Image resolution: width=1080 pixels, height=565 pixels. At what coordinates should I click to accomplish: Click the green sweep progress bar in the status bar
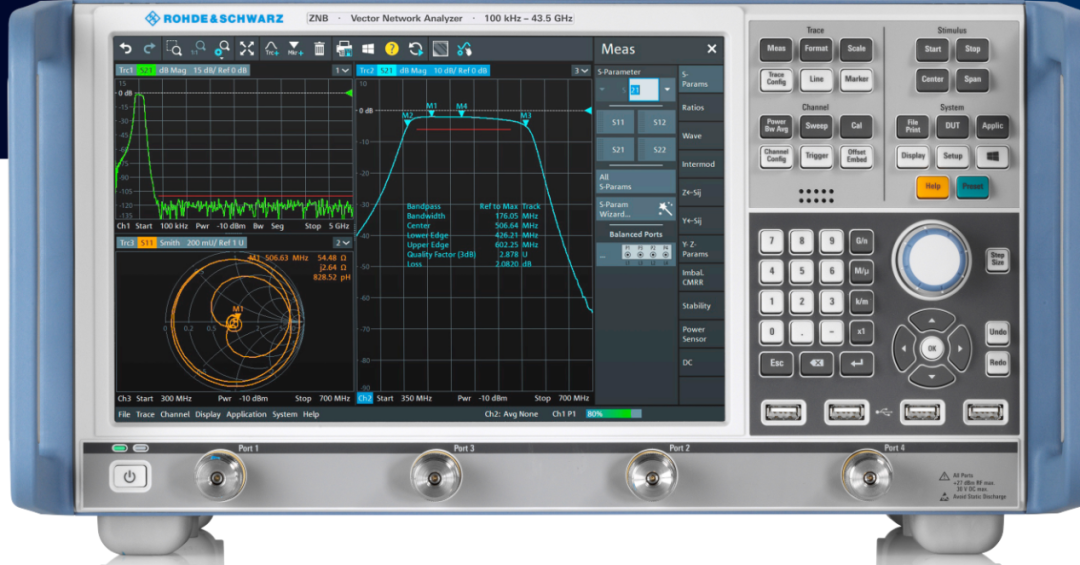(614, 414)
